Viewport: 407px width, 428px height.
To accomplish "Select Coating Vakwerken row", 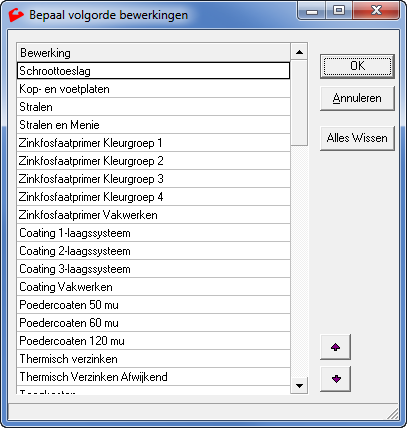I will (153, 287).
